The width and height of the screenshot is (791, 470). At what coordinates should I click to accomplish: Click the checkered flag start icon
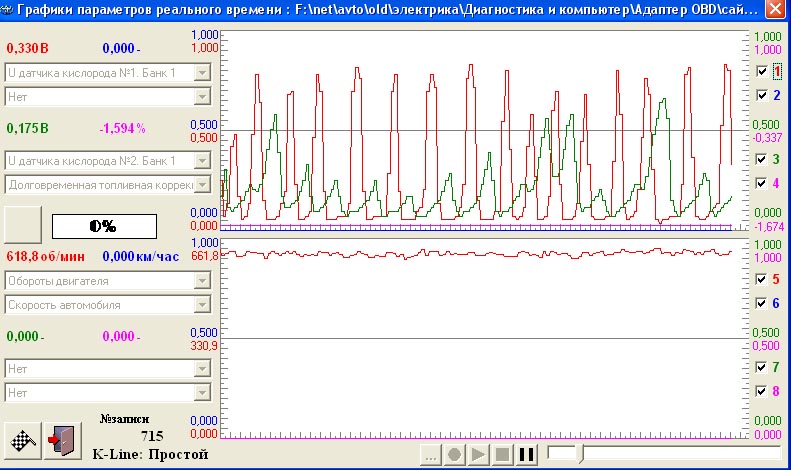coord(21,440)
